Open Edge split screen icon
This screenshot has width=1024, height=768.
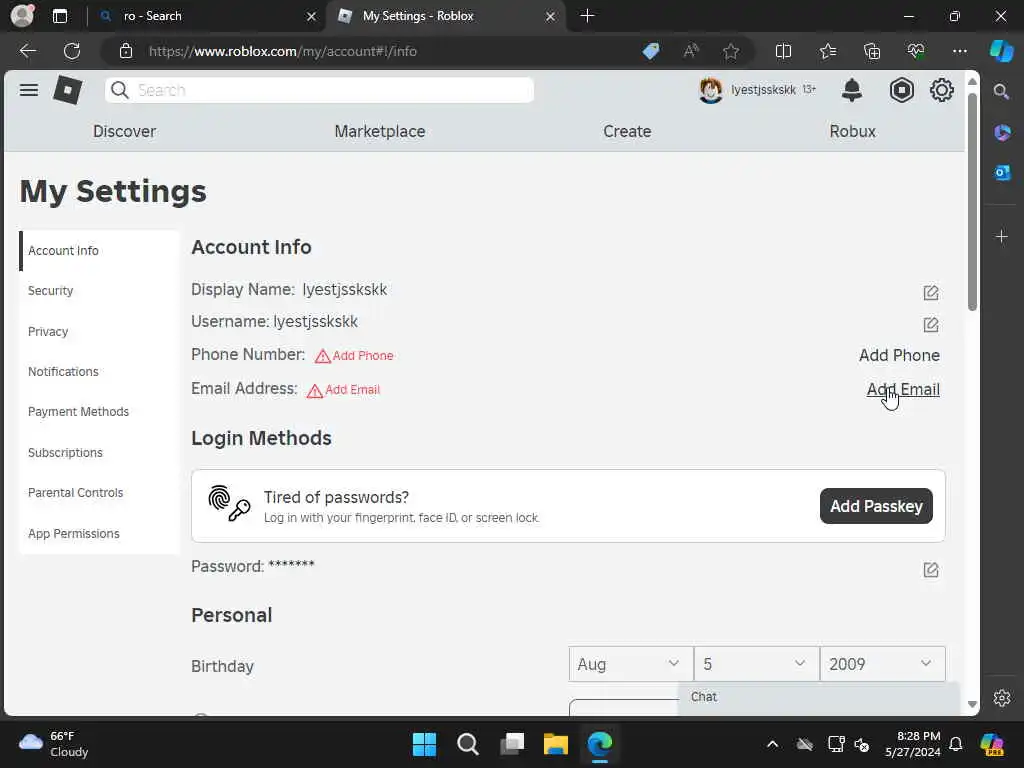pyautogui.click(x=783, y=51)
